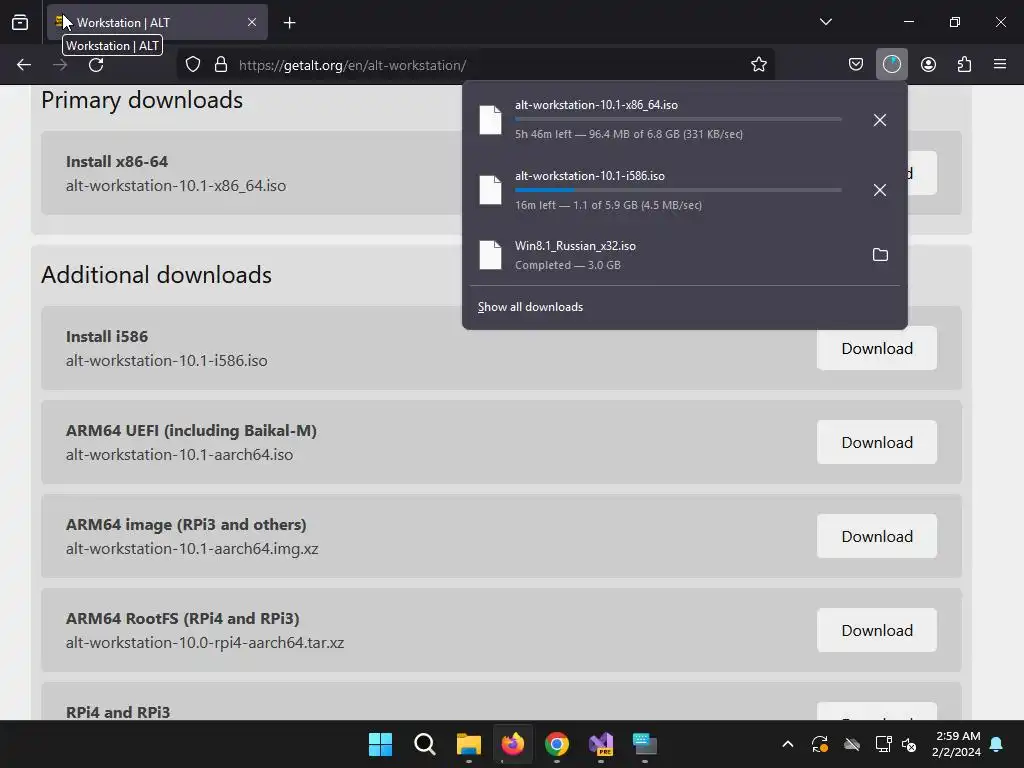Open notifications bell icon
Image resolution: width=1024 pixels, height=768 pixels.
pos(997,744)
